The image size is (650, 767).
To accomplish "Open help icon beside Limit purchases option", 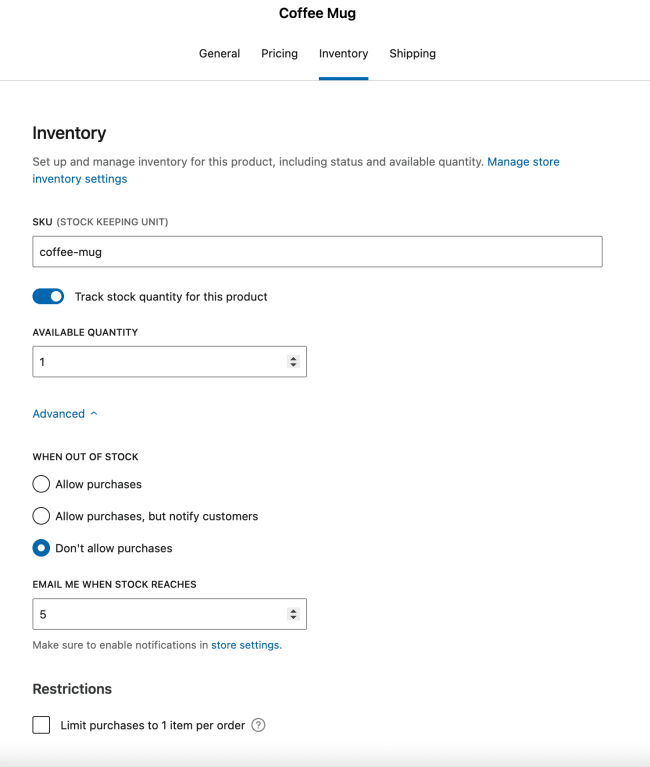I will [258, 725].
